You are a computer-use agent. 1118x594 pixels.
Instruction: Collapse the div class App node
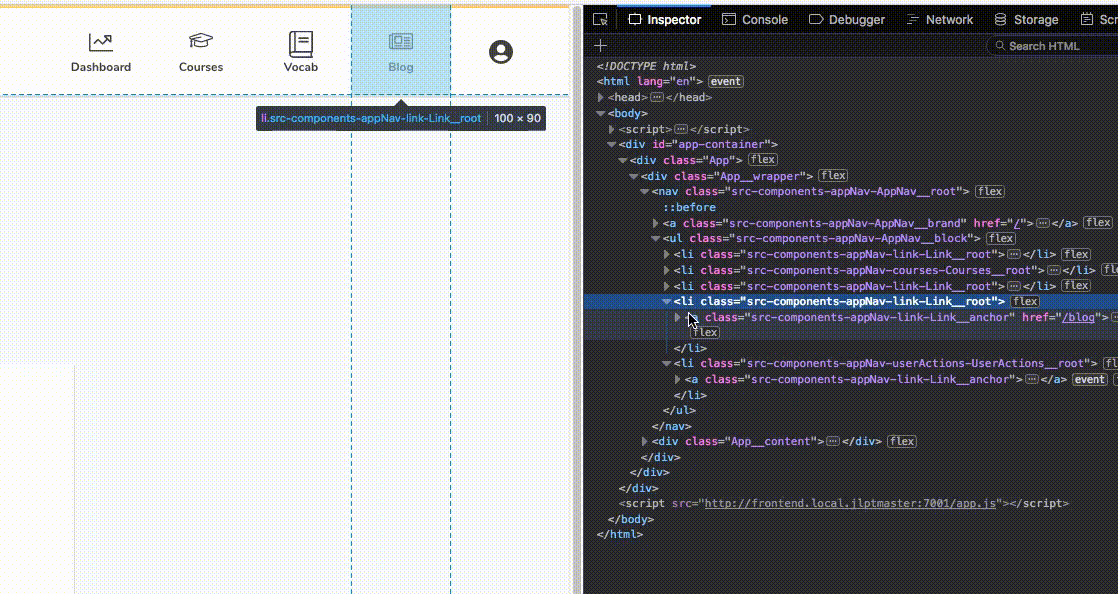(622, 160)
